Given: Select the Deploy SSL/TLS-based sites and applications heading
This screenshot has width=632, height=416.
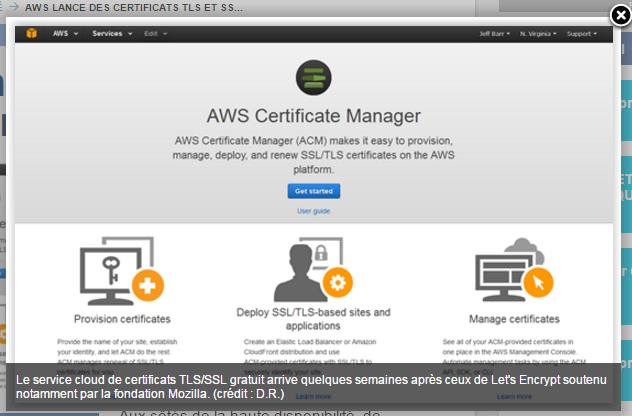Looking at the screenshot, I should tap(314, 319).
